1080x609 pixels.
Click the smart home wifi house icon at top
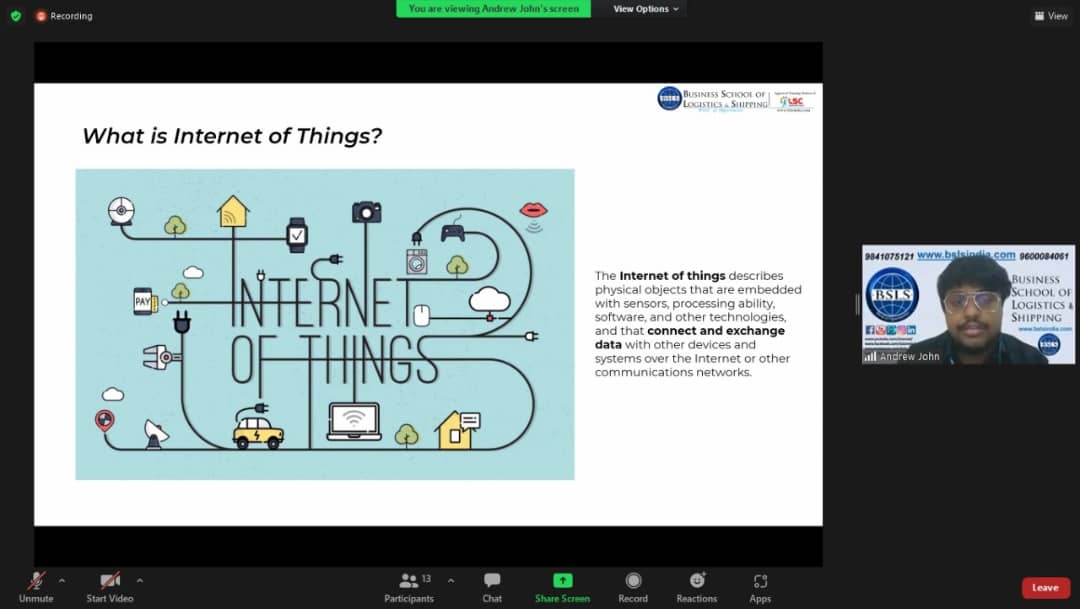(233, 212)
